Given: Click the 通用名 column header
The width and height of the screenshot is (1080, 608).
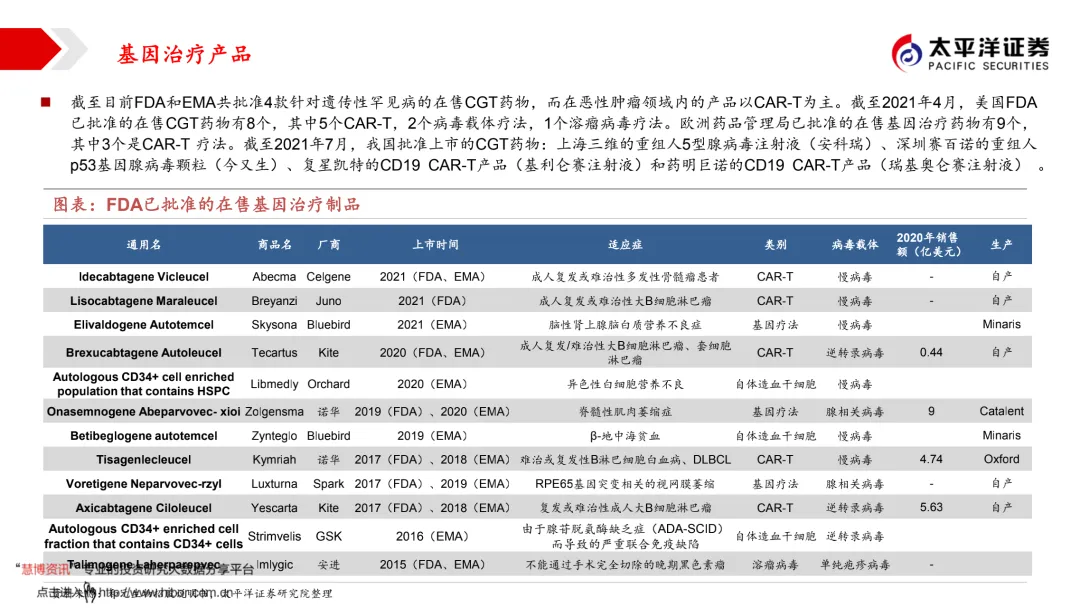Looking at the screenshot, I should (143, 244).
